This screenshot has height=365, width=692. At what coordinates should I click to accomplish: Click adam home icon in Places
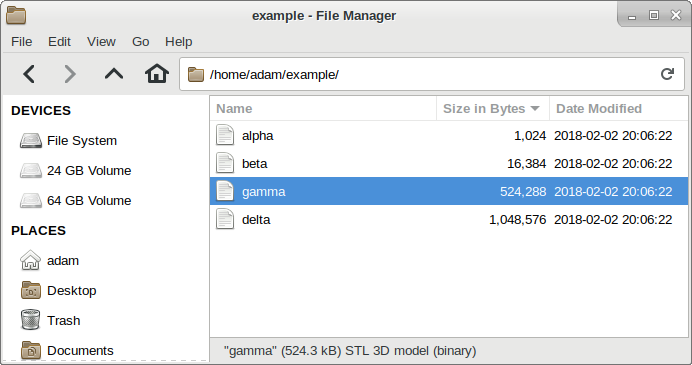(x=30, y=260)
